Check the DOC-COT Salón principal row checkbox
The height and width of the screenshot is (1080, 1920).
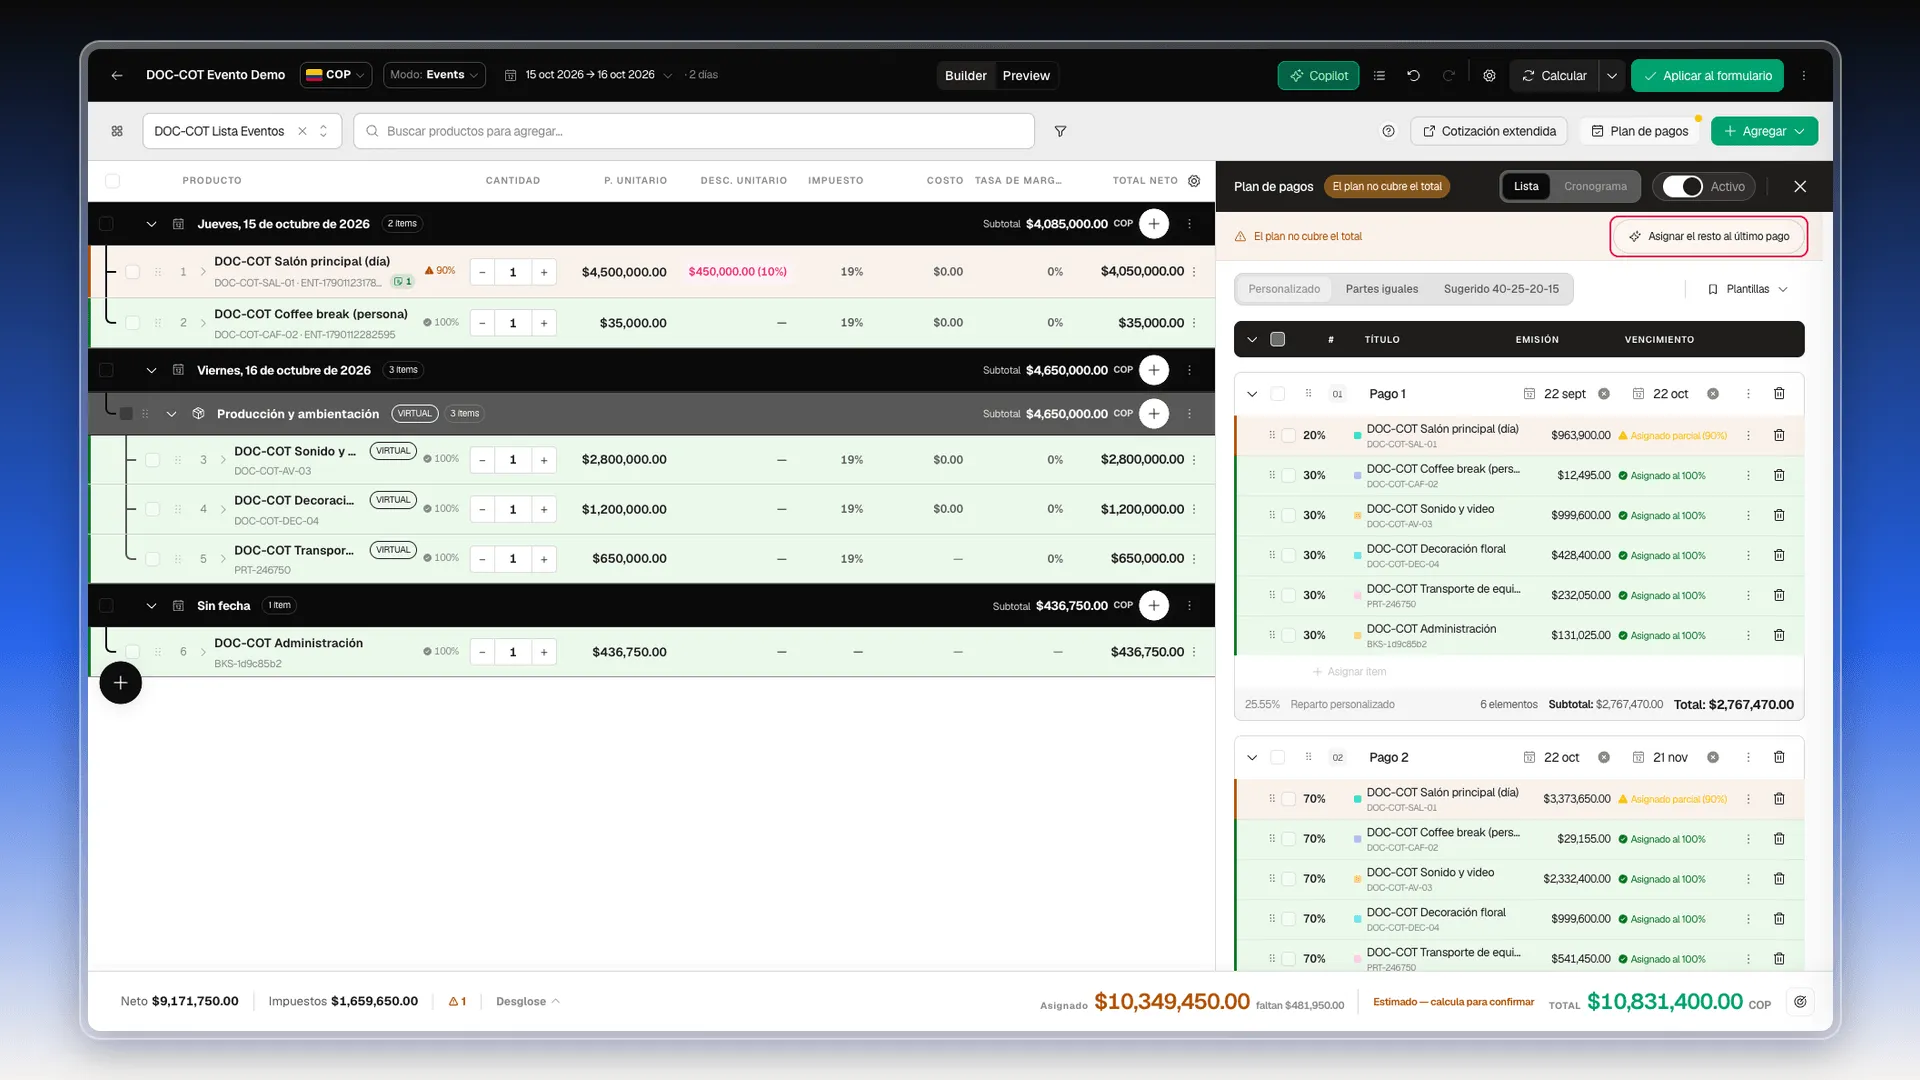click(x=132, y=272)
